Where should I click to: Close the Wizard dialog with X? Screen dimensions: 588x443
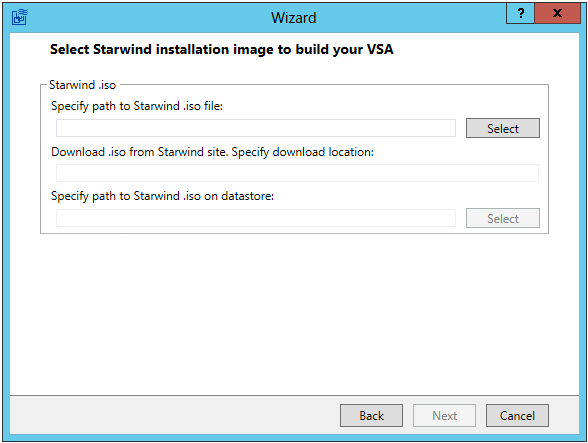(x=557, y=14)
